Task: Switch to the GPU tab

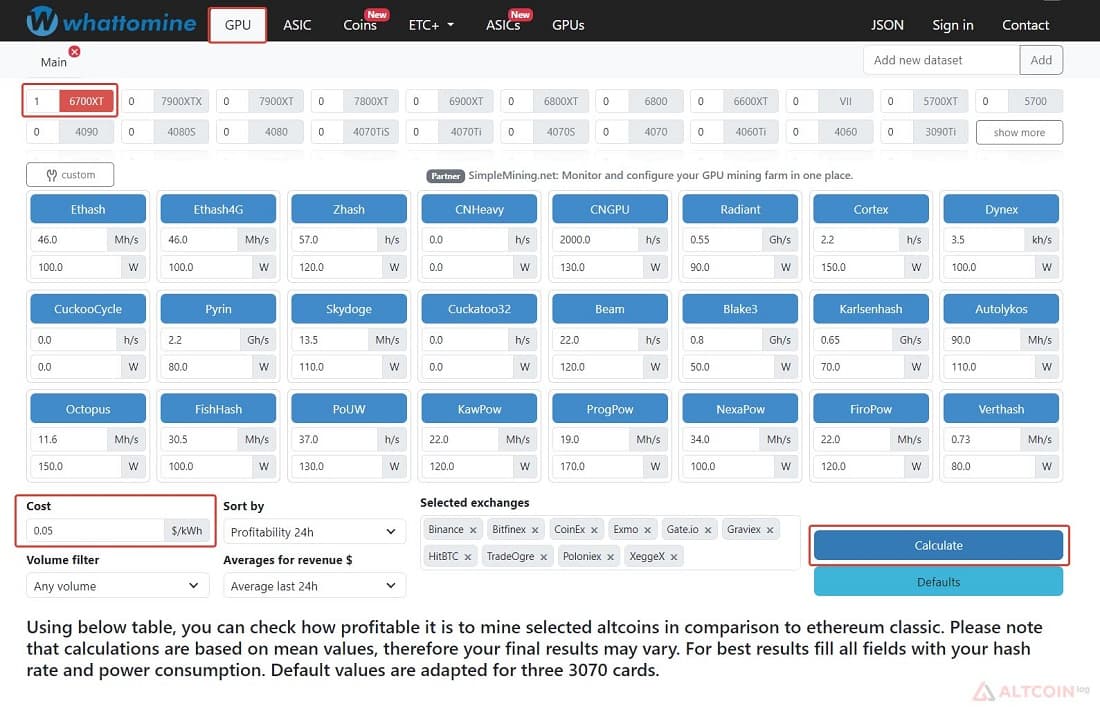Action: click(x=238, y=25)
